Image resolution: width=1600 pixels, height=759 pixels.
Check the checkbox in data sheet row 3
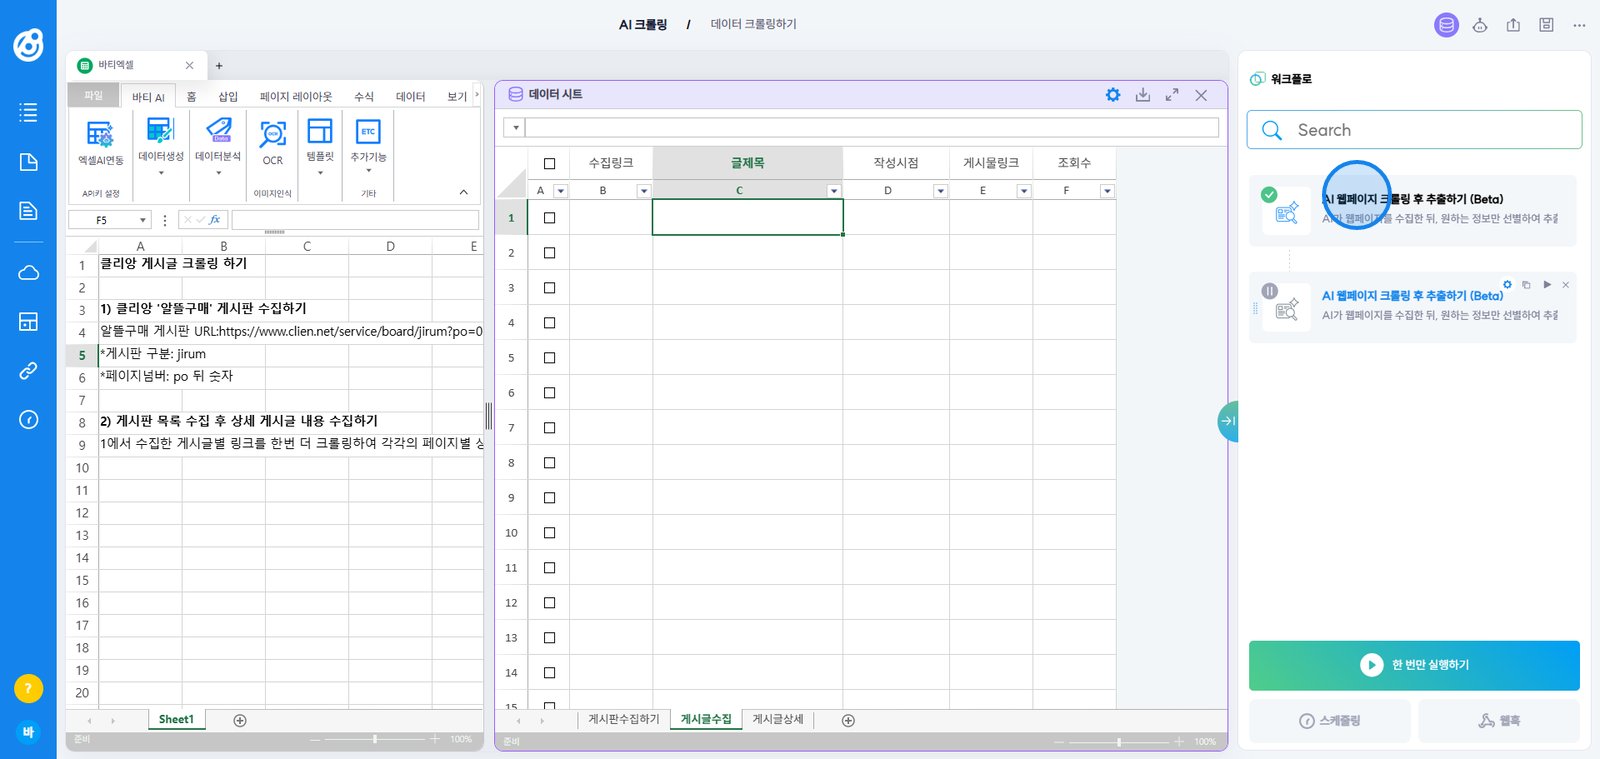coord(549,288)
